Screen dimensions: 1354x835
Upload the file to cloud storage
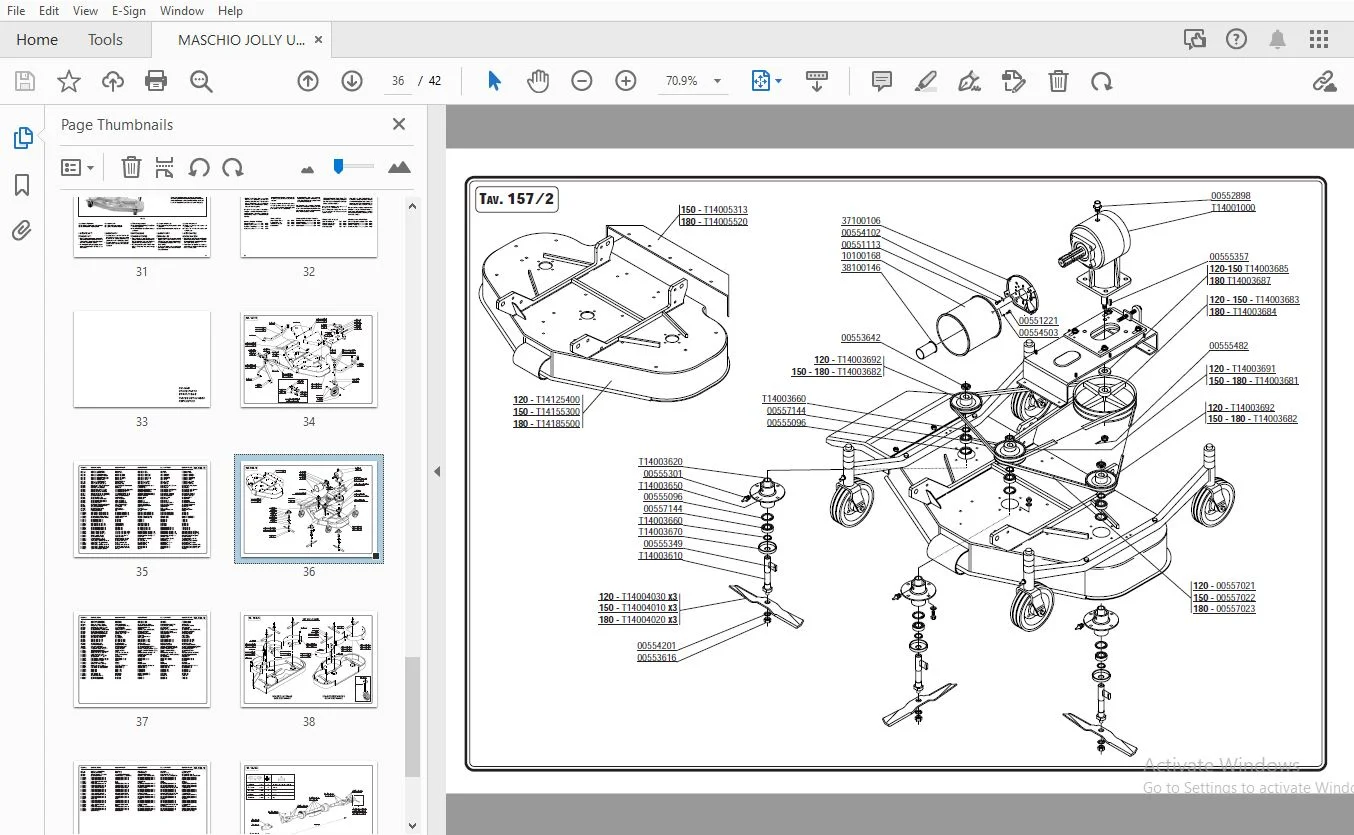pyautogui.click(x=113, y=81)
